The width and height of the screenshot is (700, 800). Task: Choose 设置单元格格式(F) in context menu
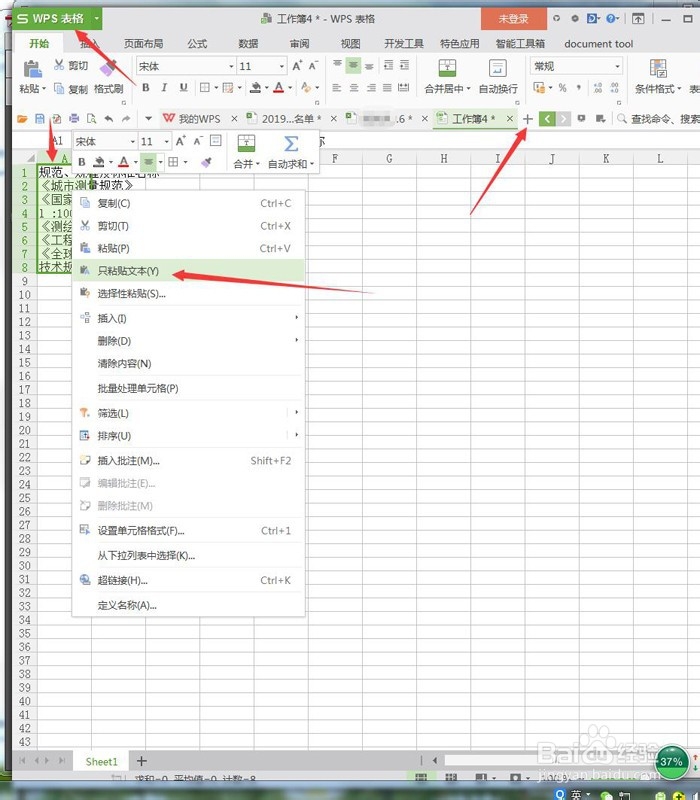click(189, 531)
